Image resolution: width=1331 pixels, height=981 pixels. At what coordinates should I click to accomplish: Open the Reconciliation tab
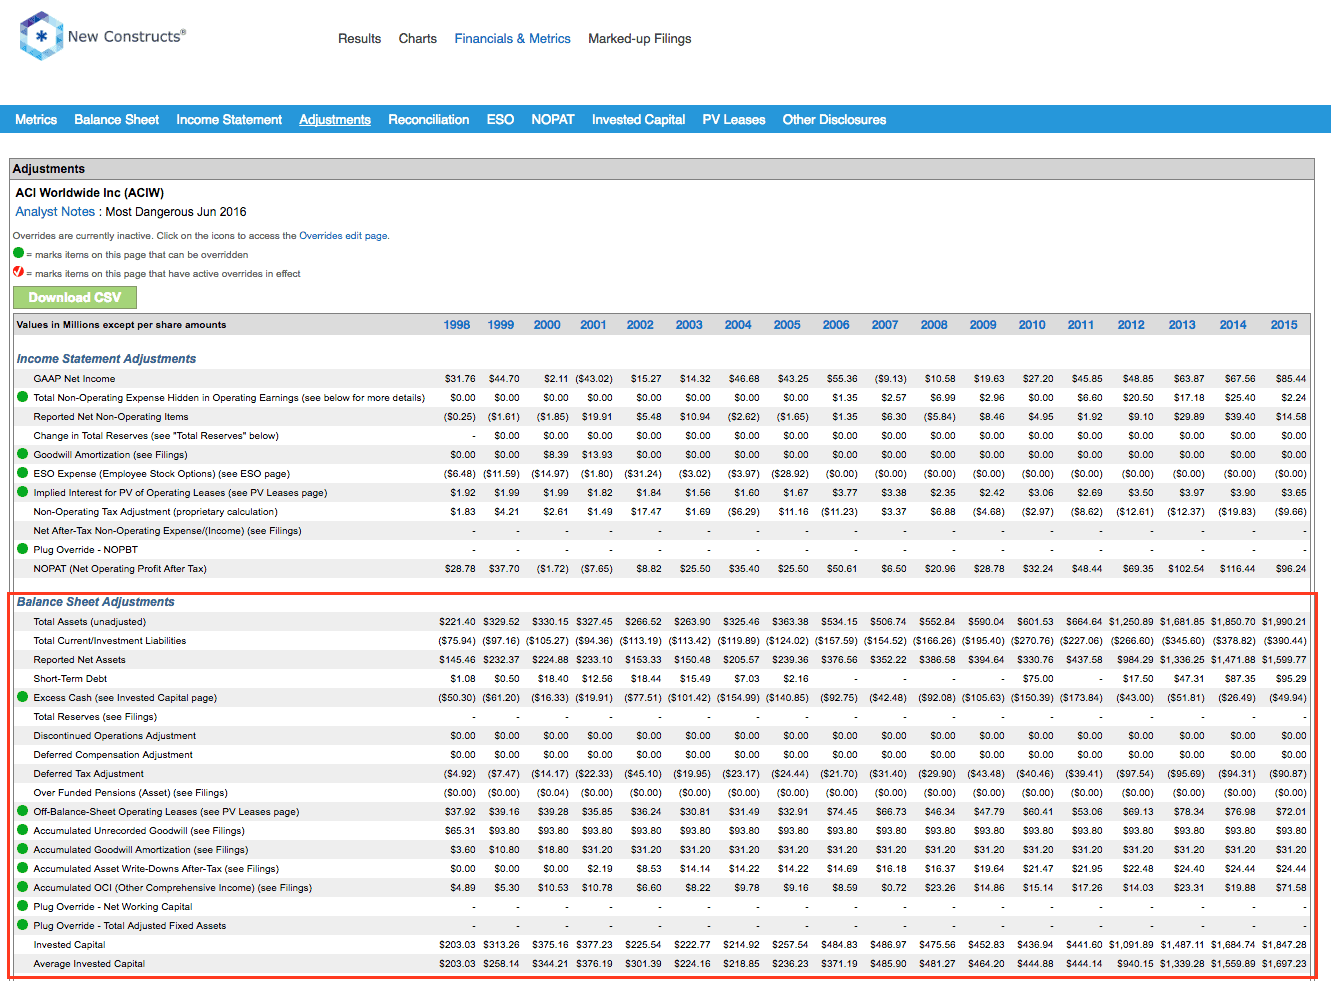tap(428, 119)
